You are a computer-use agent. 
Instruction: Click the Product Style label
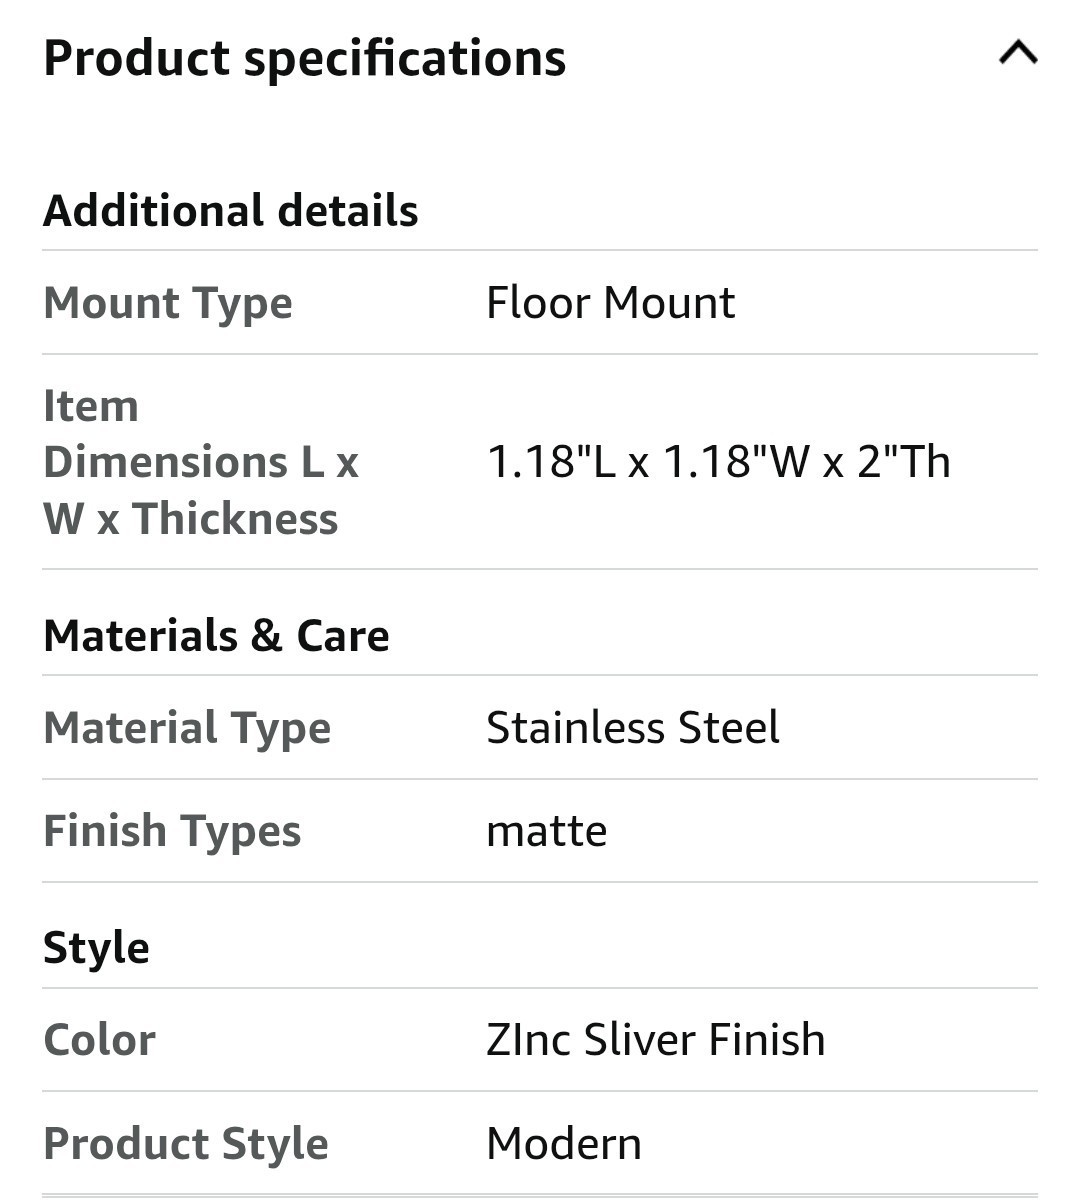(x=185, y=1143)
